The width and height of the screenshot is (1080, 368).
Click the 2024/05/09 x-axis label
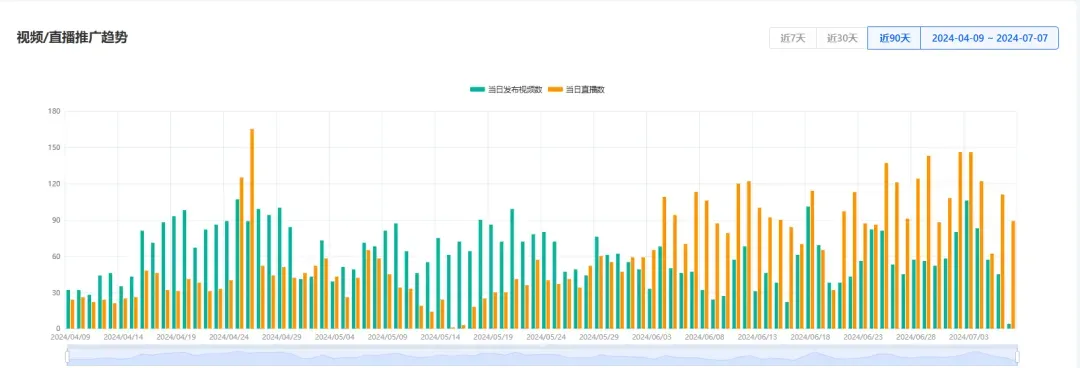(388, 337)
